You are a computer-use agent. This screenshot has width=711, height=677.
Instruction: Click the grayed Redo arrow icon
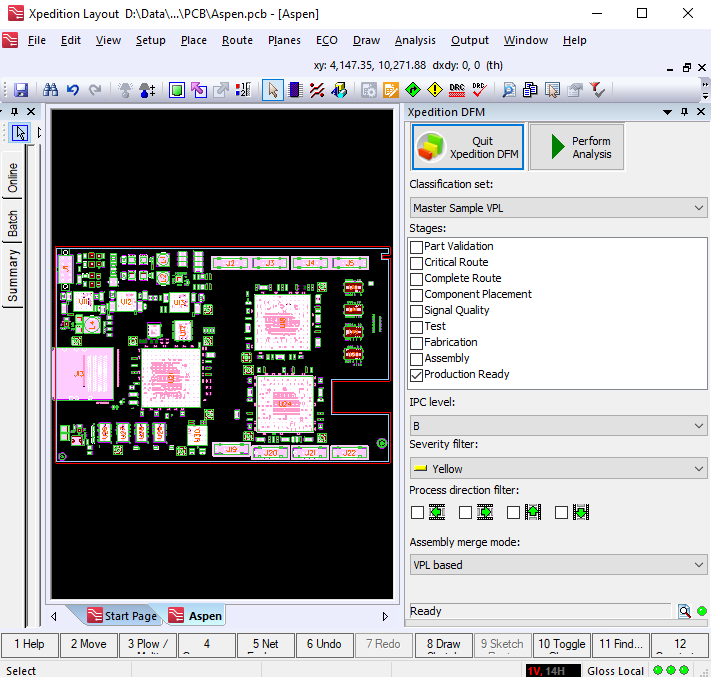point(95,90)
